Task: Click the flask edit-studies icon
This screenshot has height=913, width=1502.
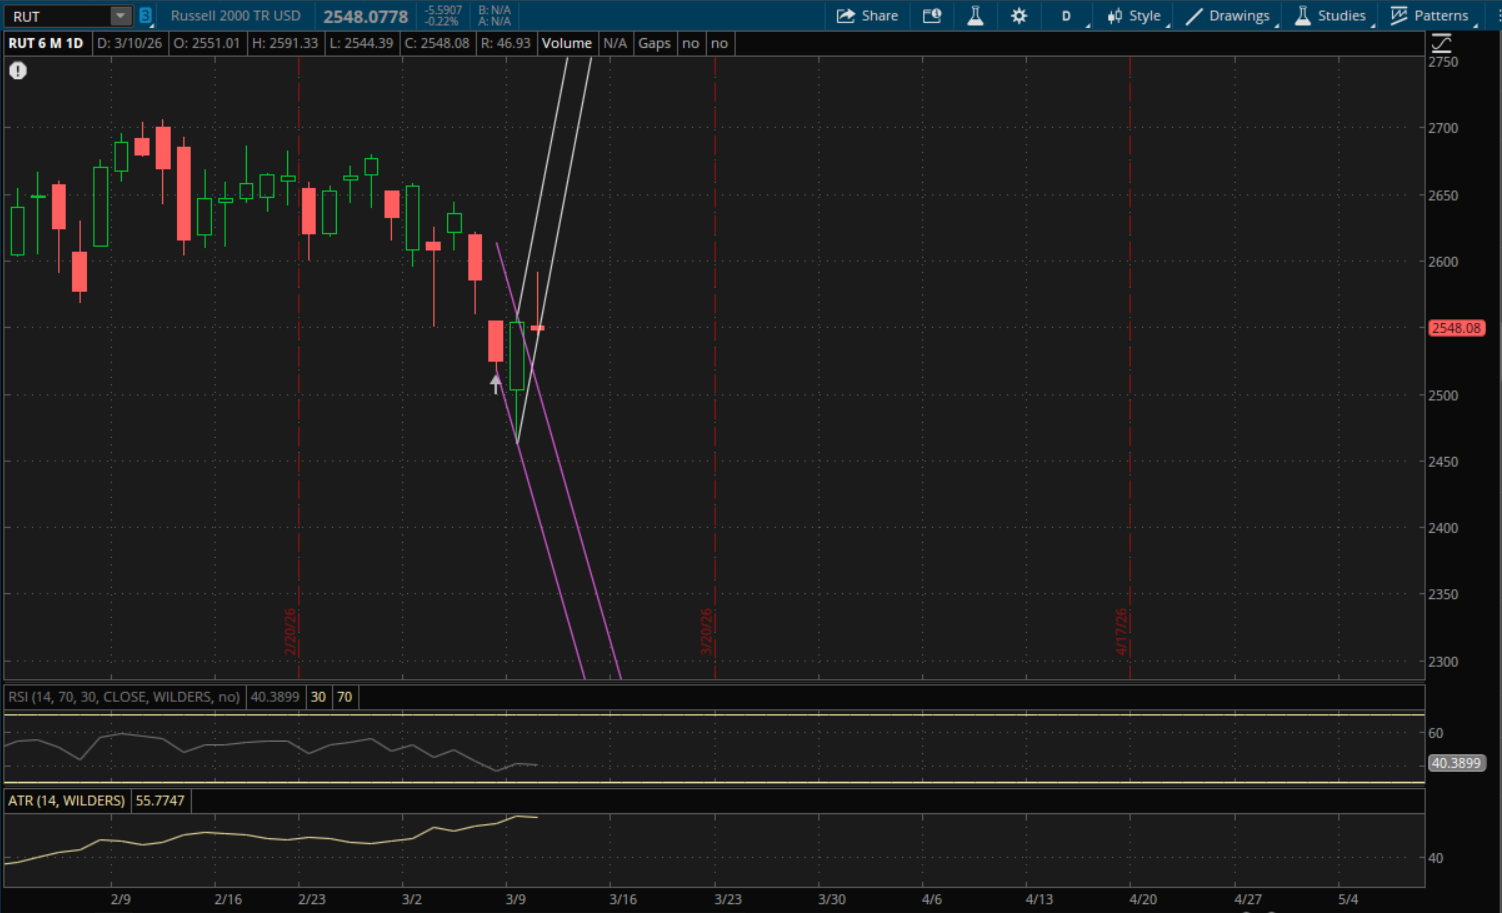Action: [x=975, y=16]
